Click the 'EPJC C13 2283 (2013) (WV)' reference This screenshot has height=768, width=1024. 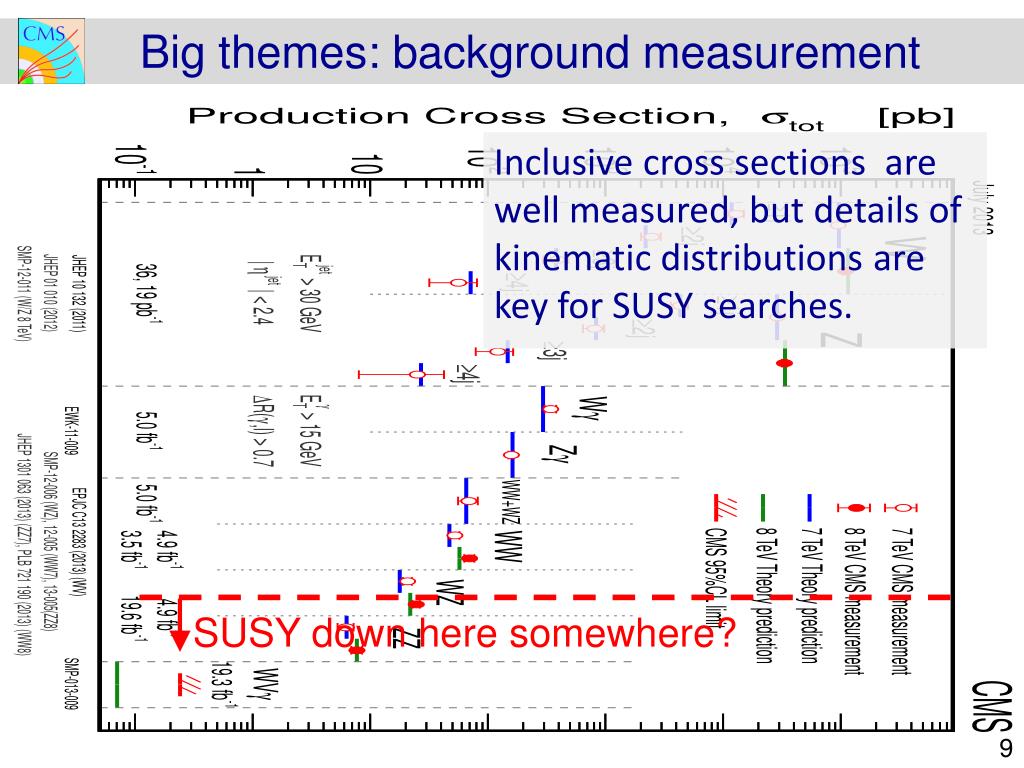(79, 542)
